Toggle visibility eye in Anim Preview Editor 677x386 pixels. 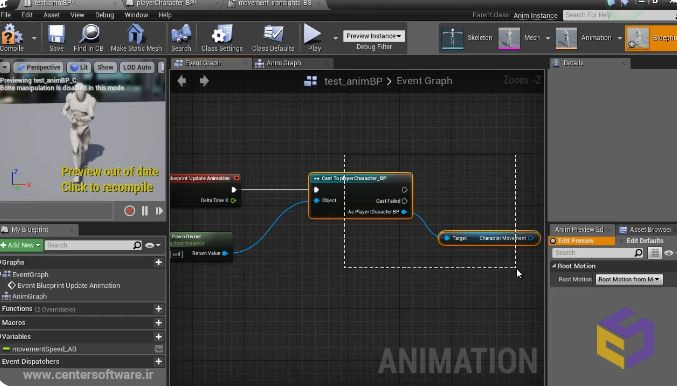pyautogui.click(x=669, y=253)
